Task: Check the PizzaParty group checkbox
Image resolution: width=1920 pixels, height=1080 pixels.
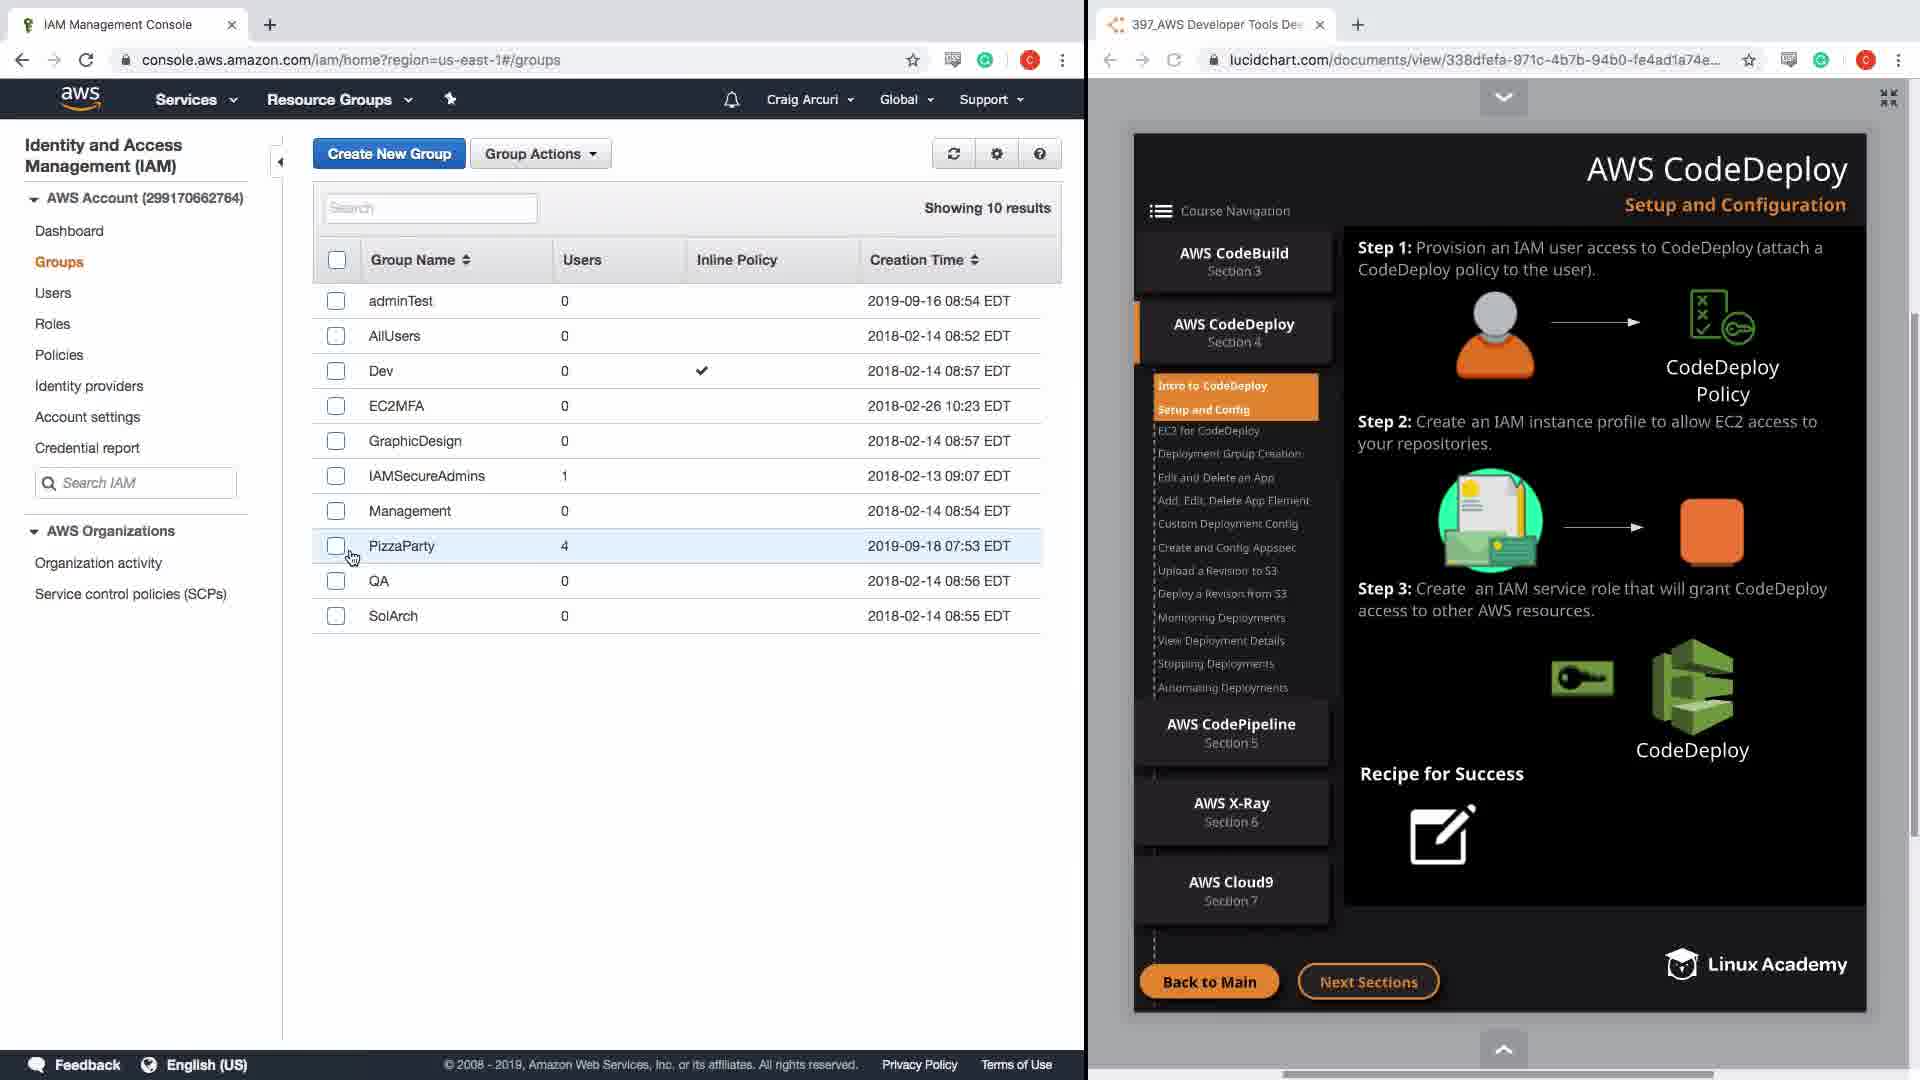Action: (x=336, y=546)
